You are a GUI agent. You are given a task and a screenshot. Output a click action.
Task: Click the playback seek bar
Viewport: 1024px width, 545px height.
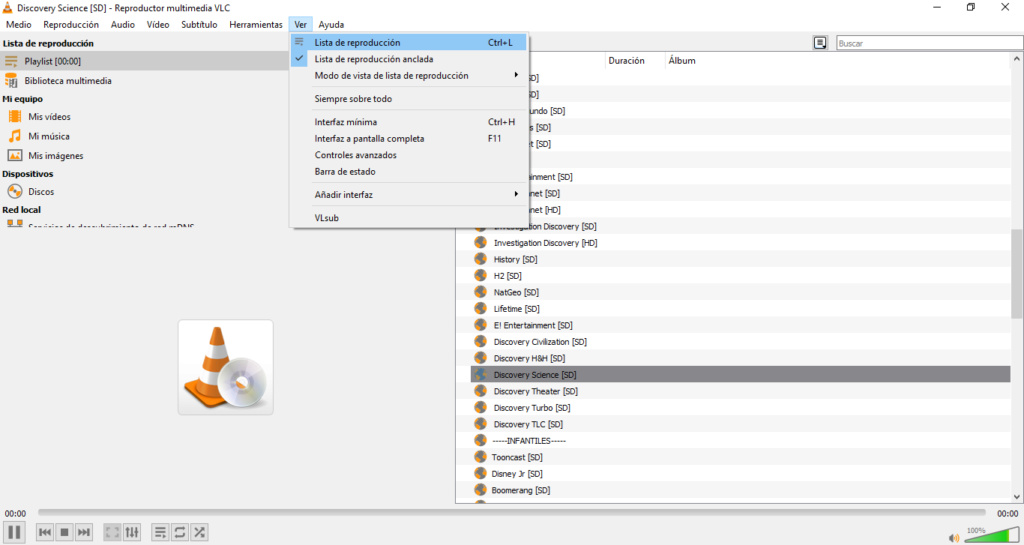pyautogui.click(x=511, y=513)
